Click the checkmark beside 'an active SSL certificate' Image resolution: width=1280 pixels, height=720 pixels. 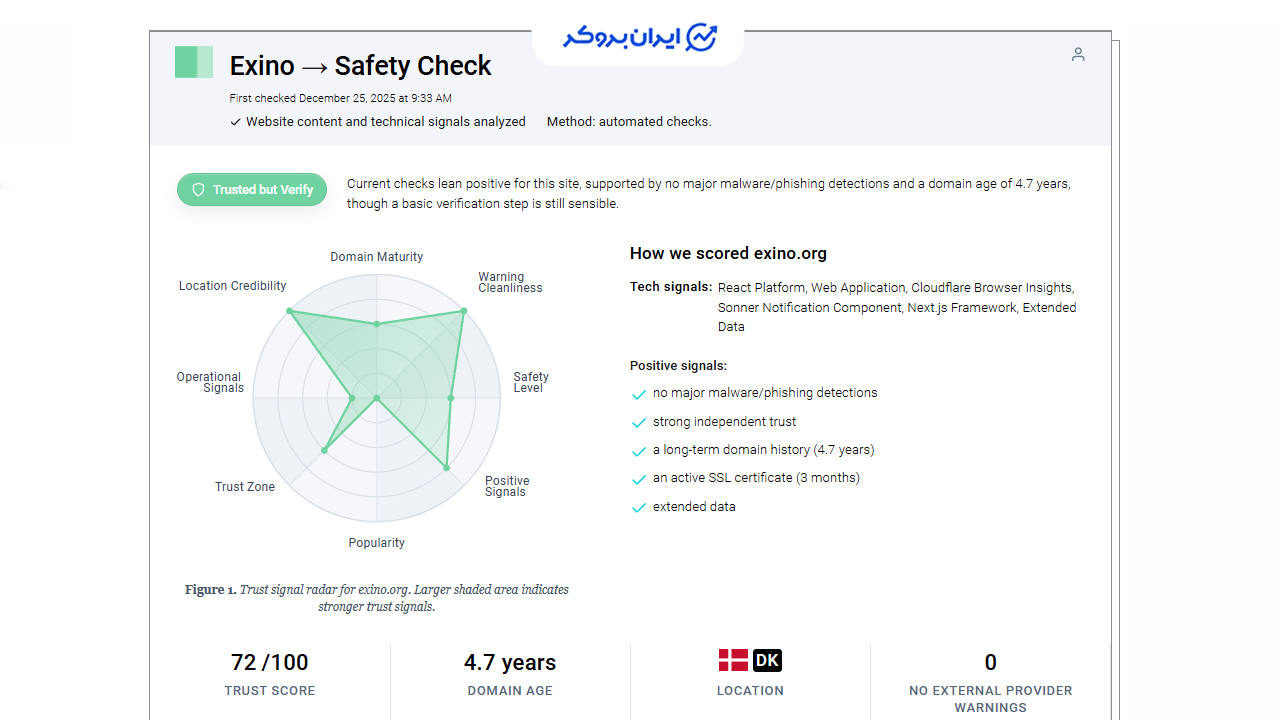click(x=639, y=479)
